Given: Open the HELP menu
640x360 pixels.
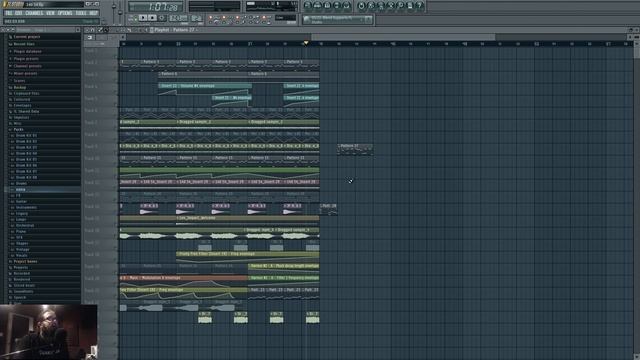Looking at the screenshot, I should 93,13.
